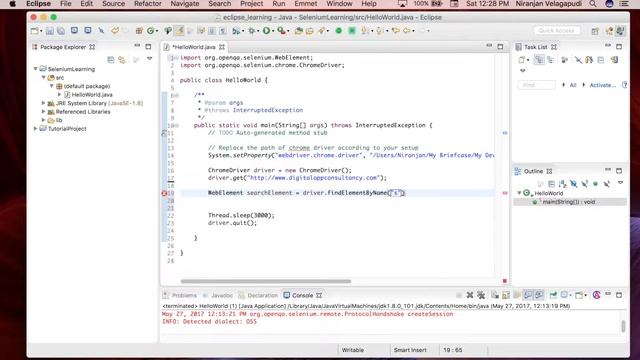Screen dimensions: 640x360
Task: Open Package Explorer view menu dropdown
Action: 150,59
